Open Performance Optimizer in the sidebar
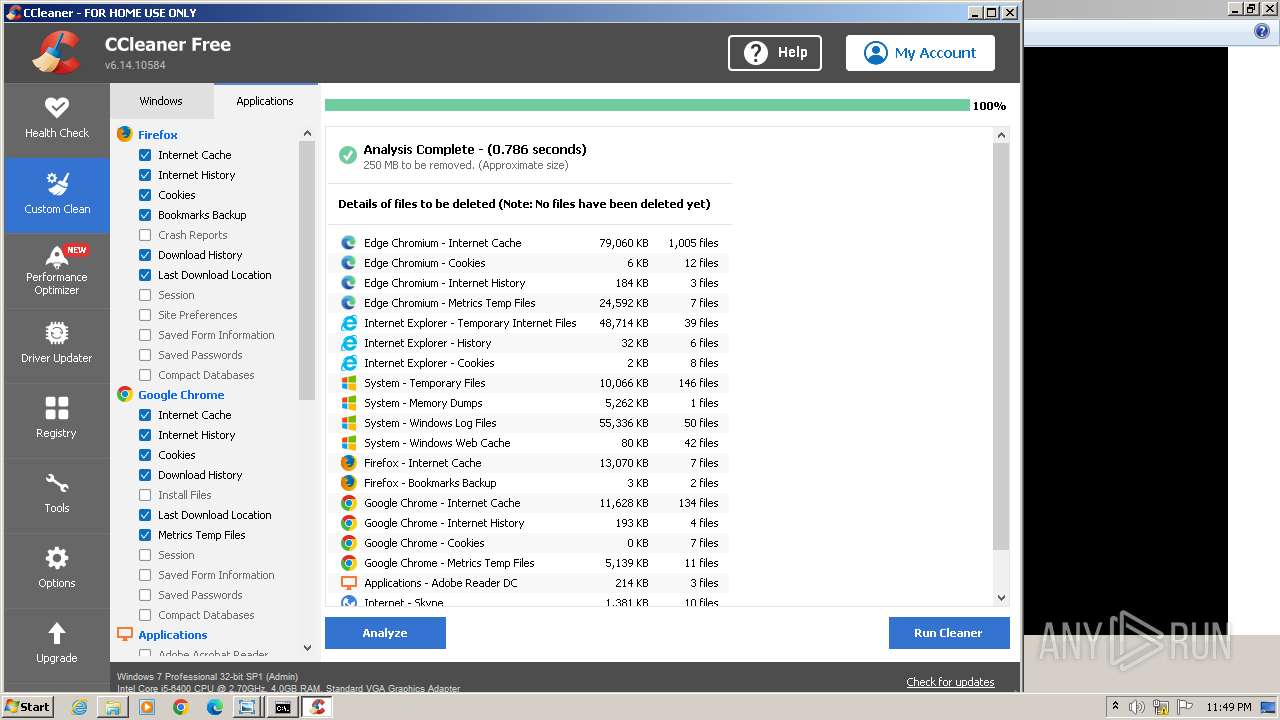This screenshot has height=720, width=1280. [57, 270]
